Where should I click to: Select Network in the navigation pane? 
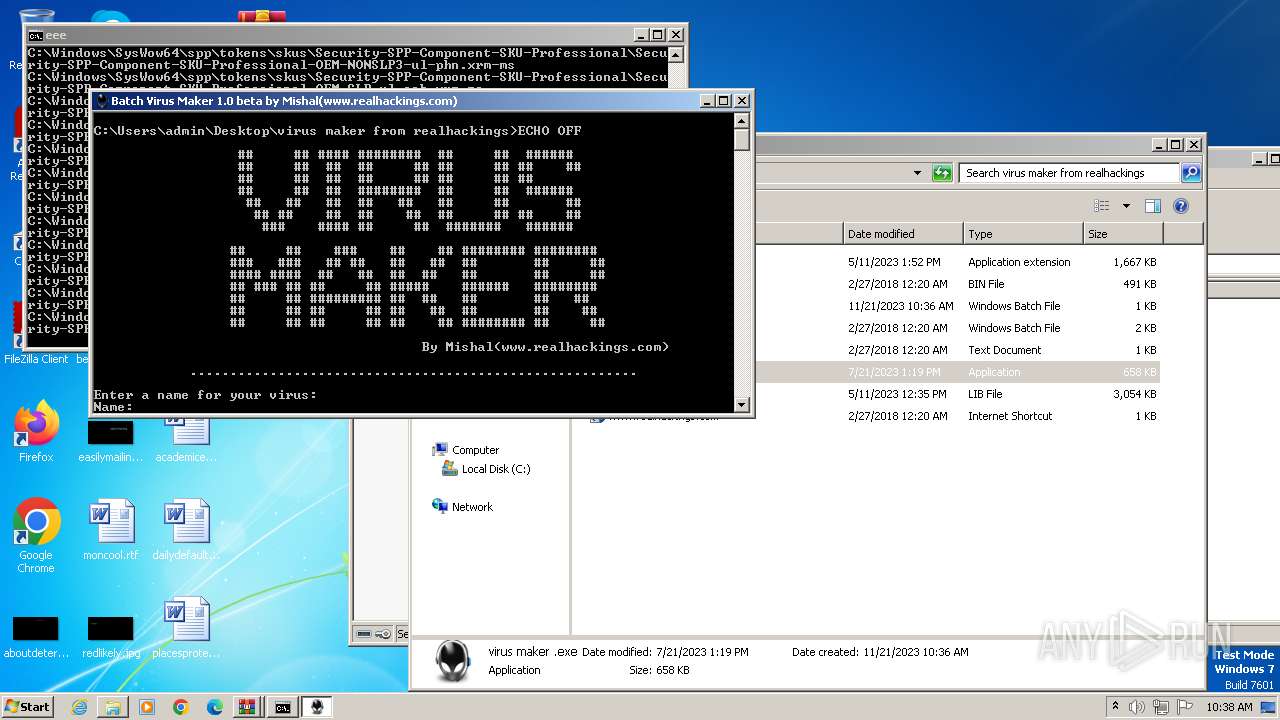(472, 507)
